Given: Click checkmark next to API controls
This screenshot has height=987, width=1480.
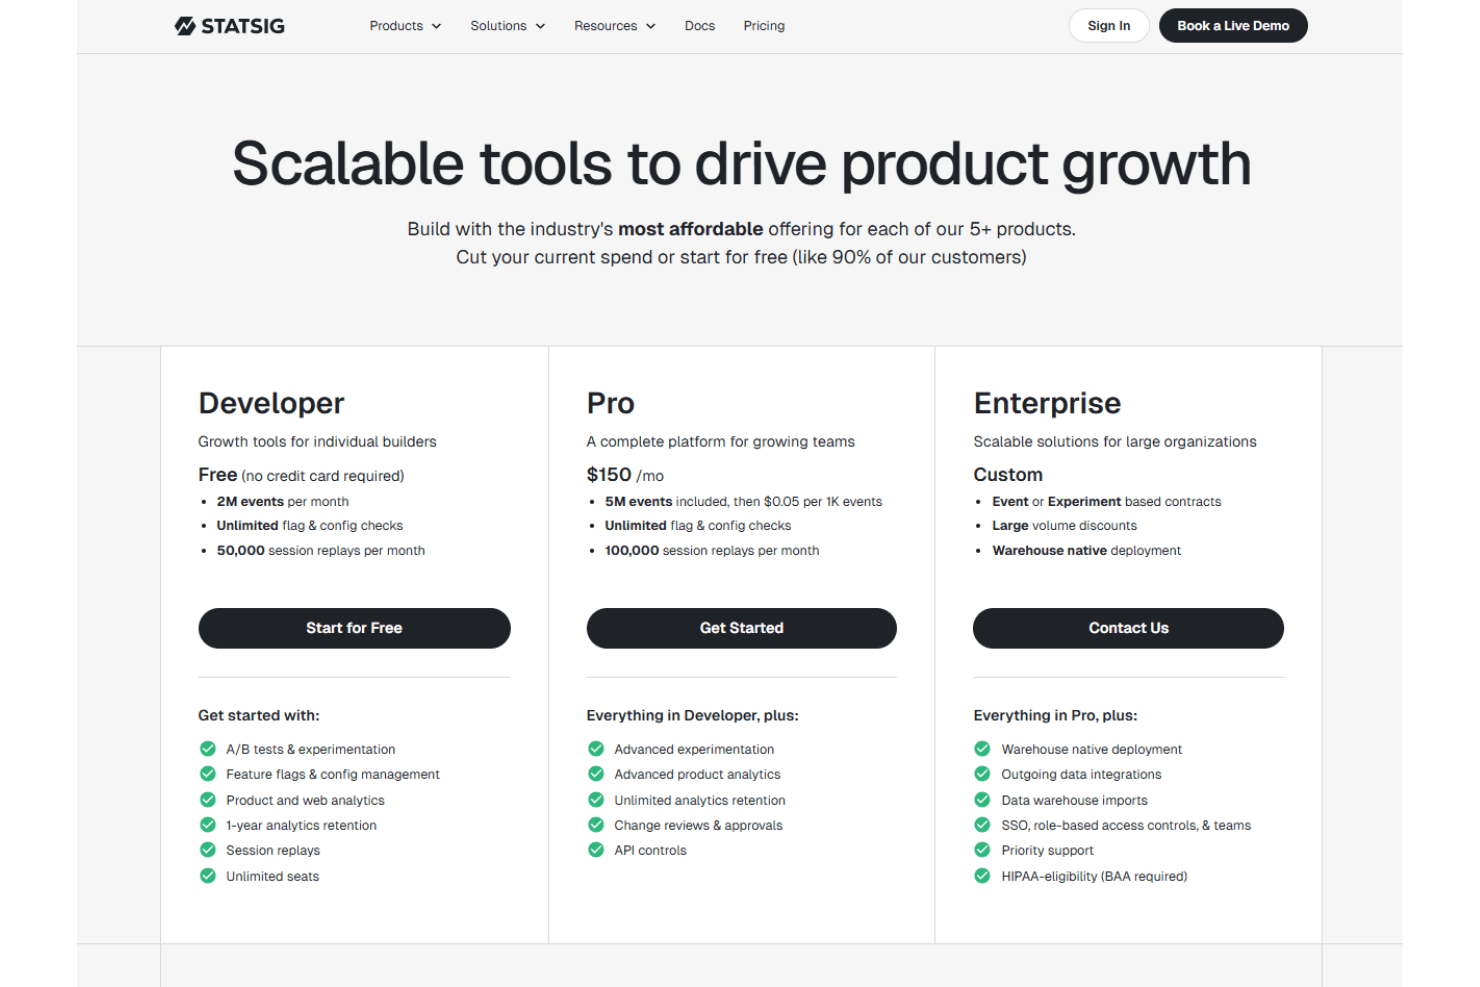Looking at the screenshot, I should [x=596, y=850].
